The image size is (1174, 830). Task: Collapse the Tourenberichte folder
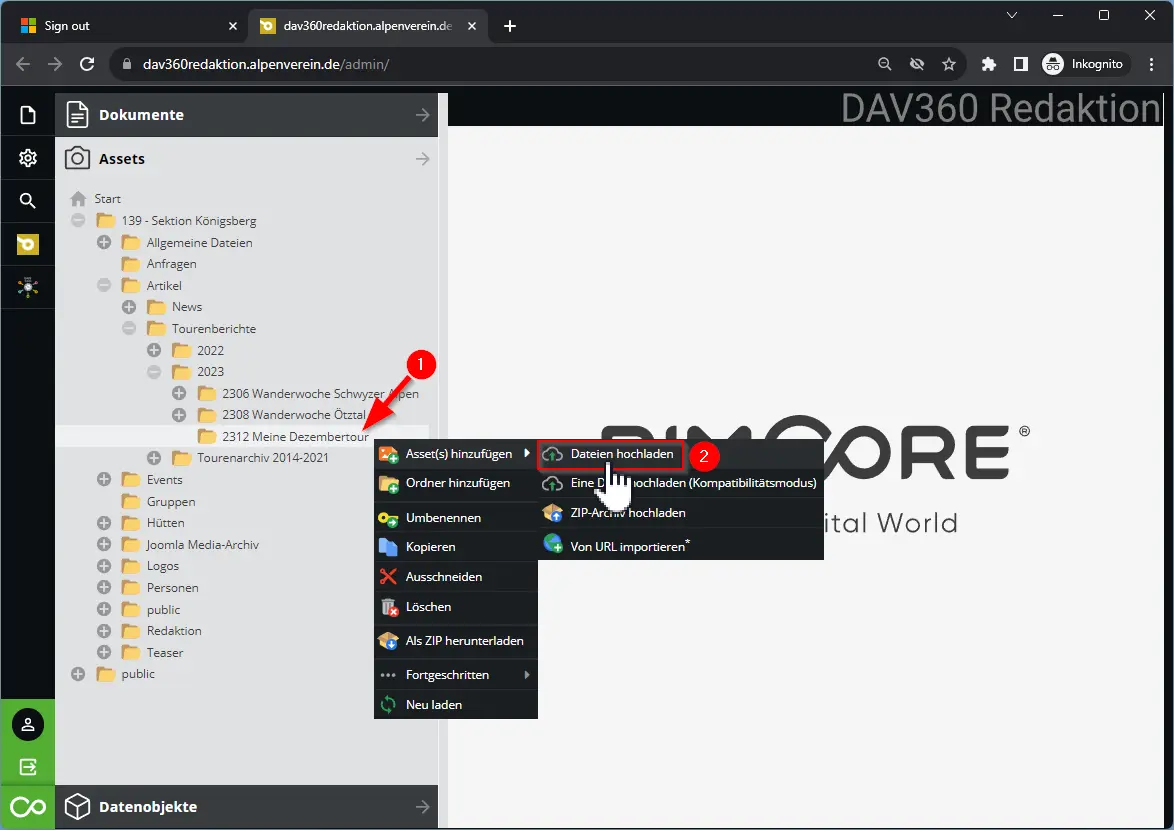129,328
